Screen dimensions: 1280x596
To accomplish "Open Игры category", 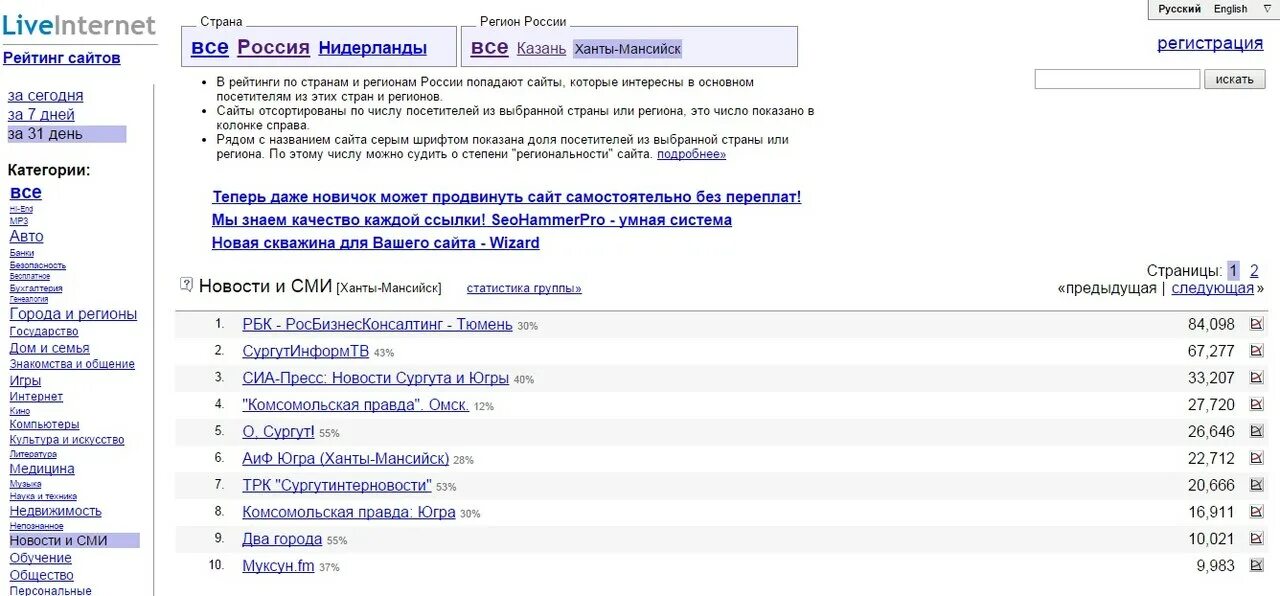I will point(25,381).
